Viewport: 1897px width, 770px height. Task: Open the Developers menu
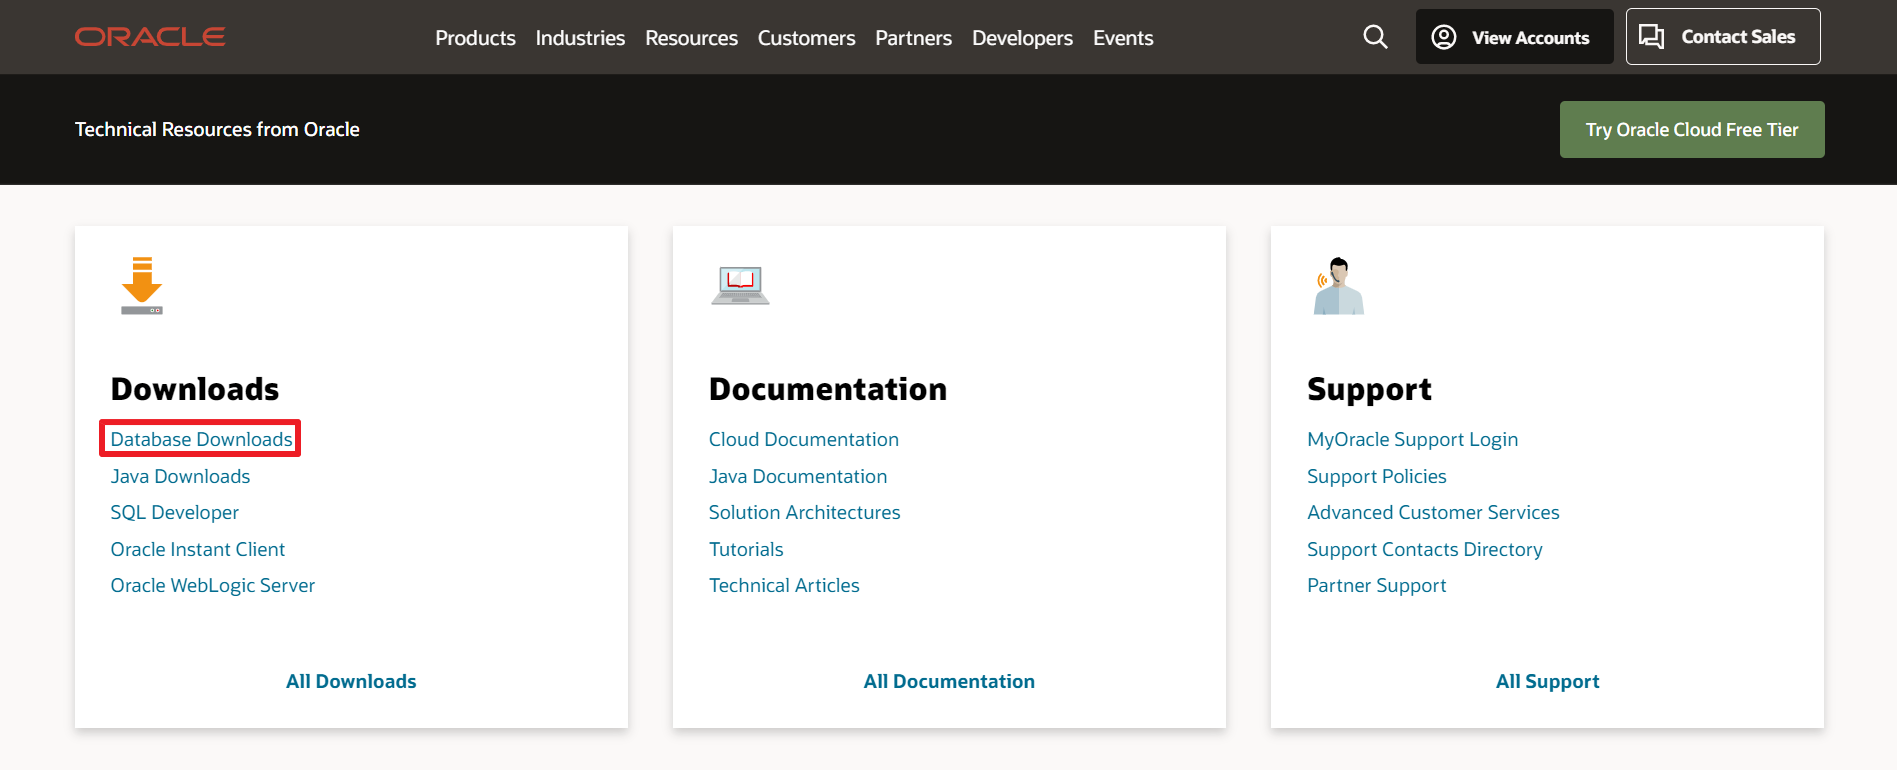point(1022,38)
